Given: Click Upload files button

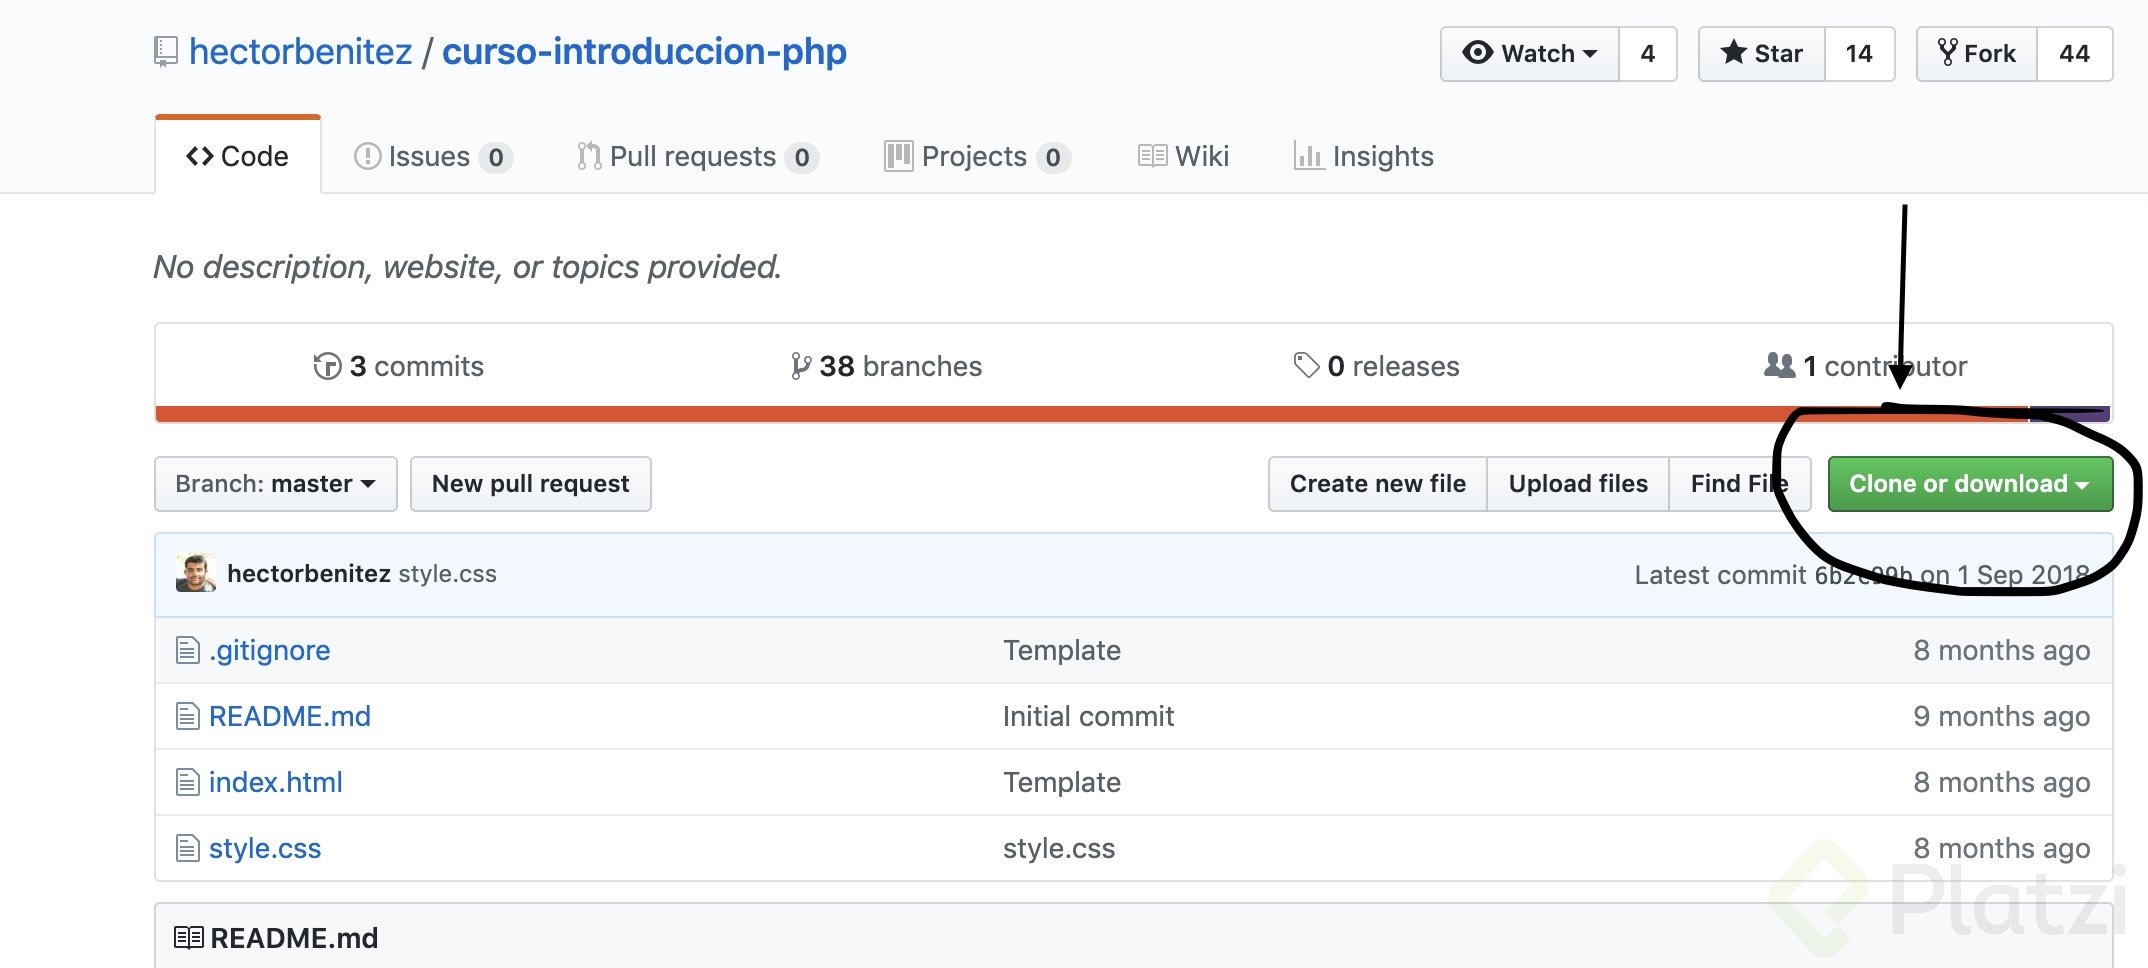Looking at the screenshot, I should tap(1578, 484).
